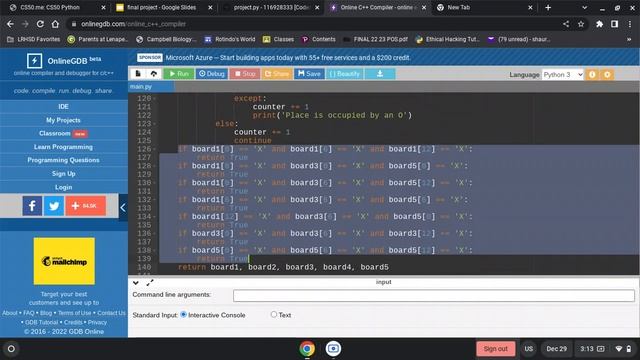Click the browser back arrow
This screenshot has width=640, height=360.
(10, 24)
